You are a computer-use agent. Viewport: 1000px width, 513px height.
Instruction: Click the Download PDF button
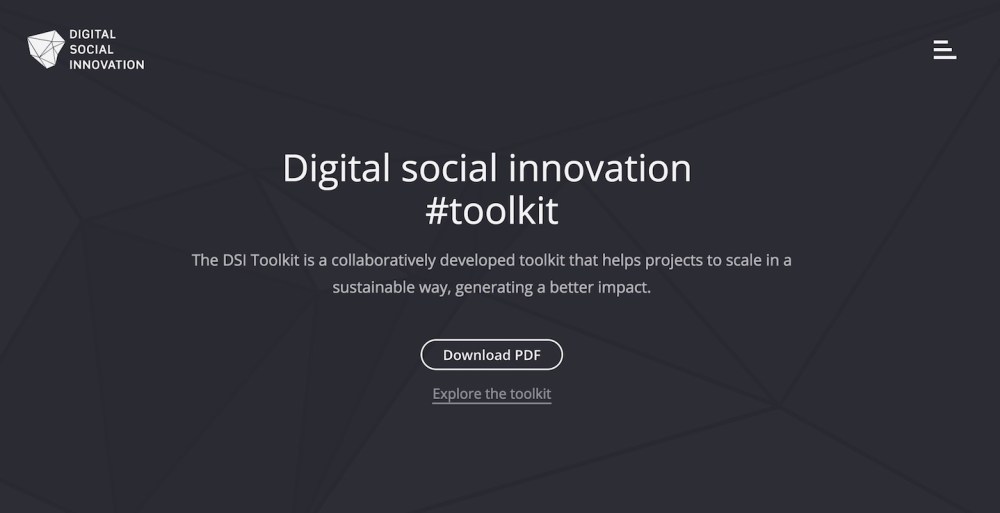491,355
